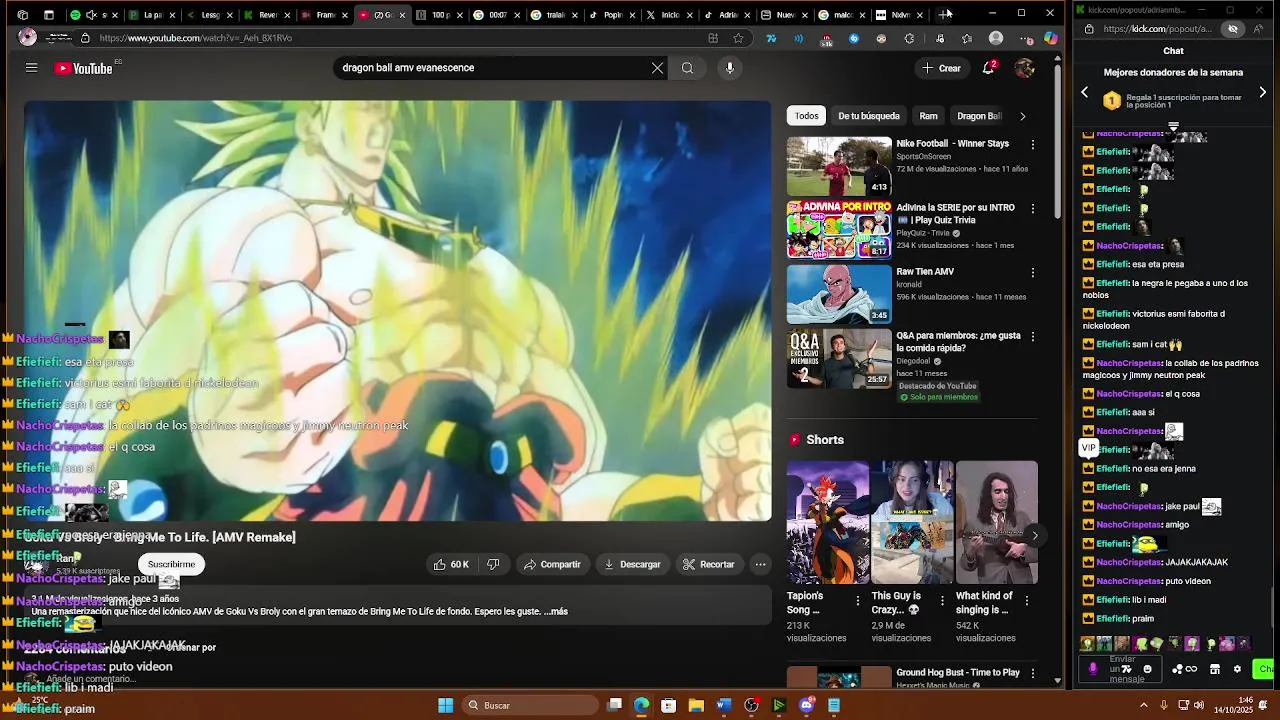Screen dimensions: 1280x720
Task: Mute tab via speaker icon in tab strip
Action: 91,15
